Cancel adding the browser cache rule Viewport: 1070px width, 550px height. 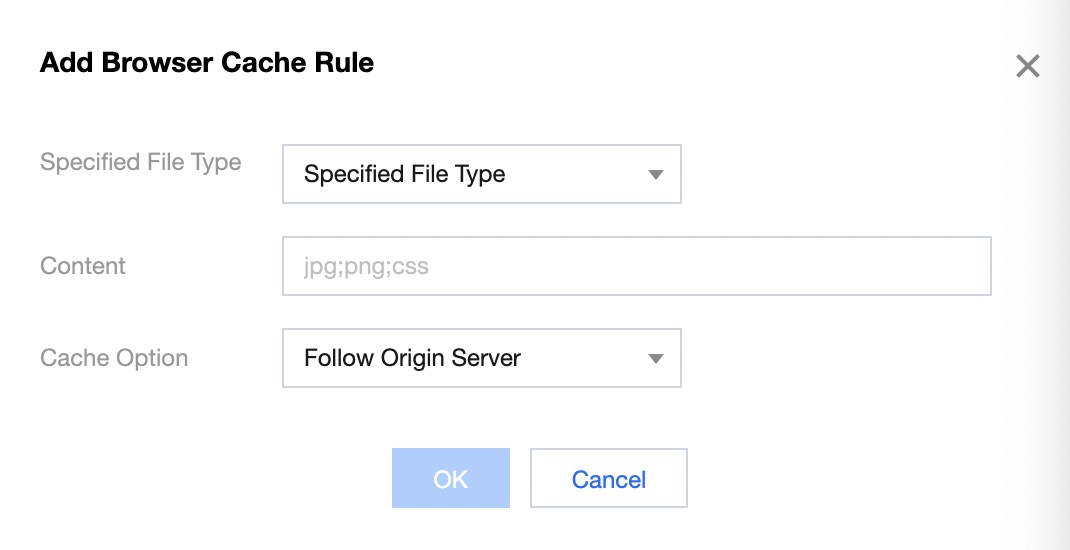608,479
